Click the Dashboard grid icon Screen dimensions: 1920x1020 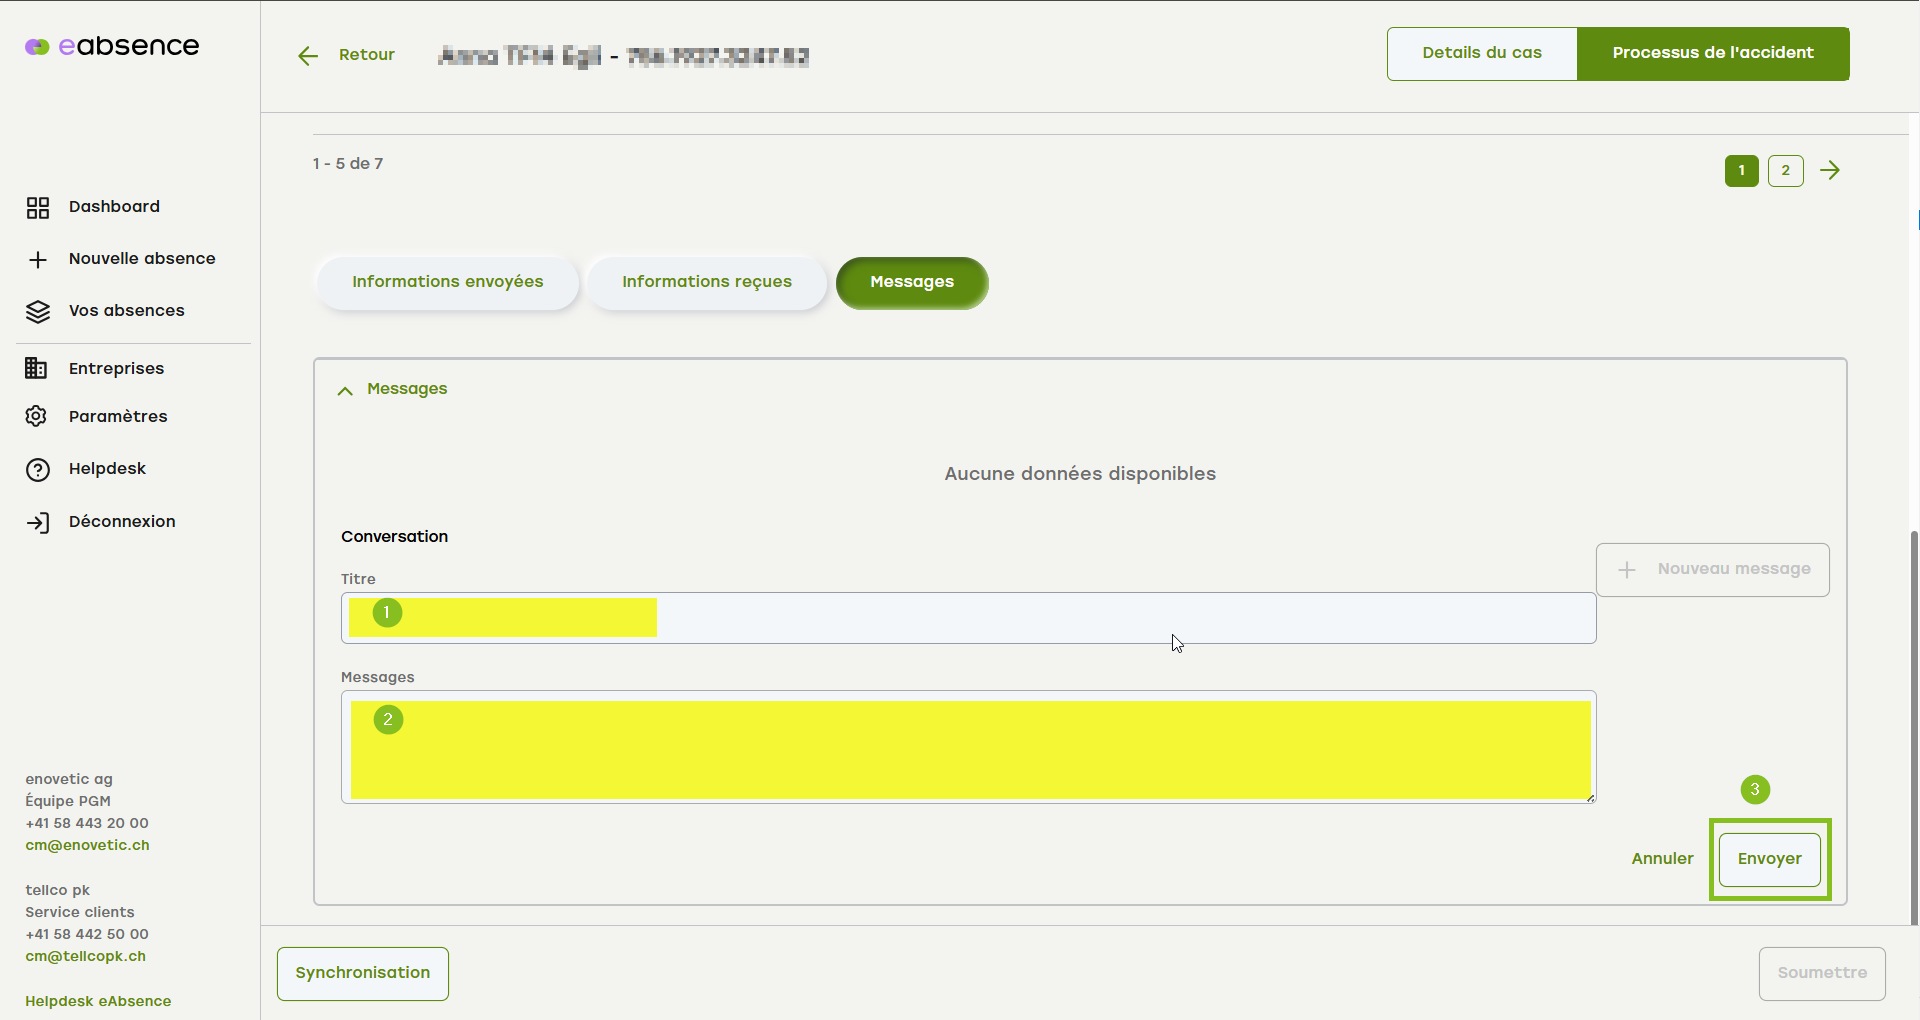[38, 207]
